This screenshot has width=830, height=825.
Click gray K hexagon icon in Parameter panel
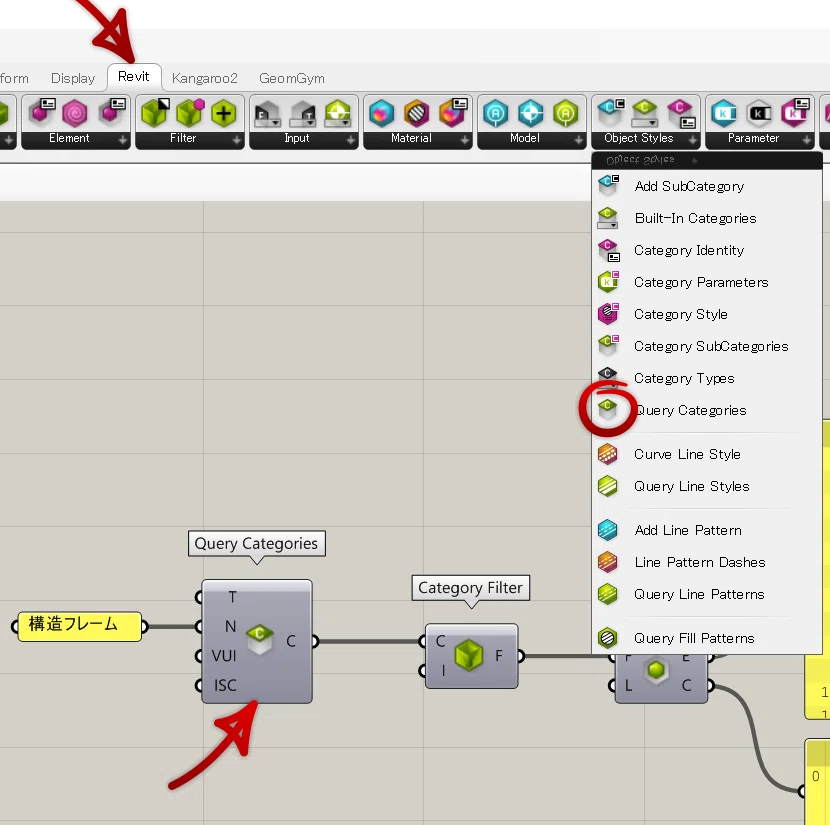point(759,113)
